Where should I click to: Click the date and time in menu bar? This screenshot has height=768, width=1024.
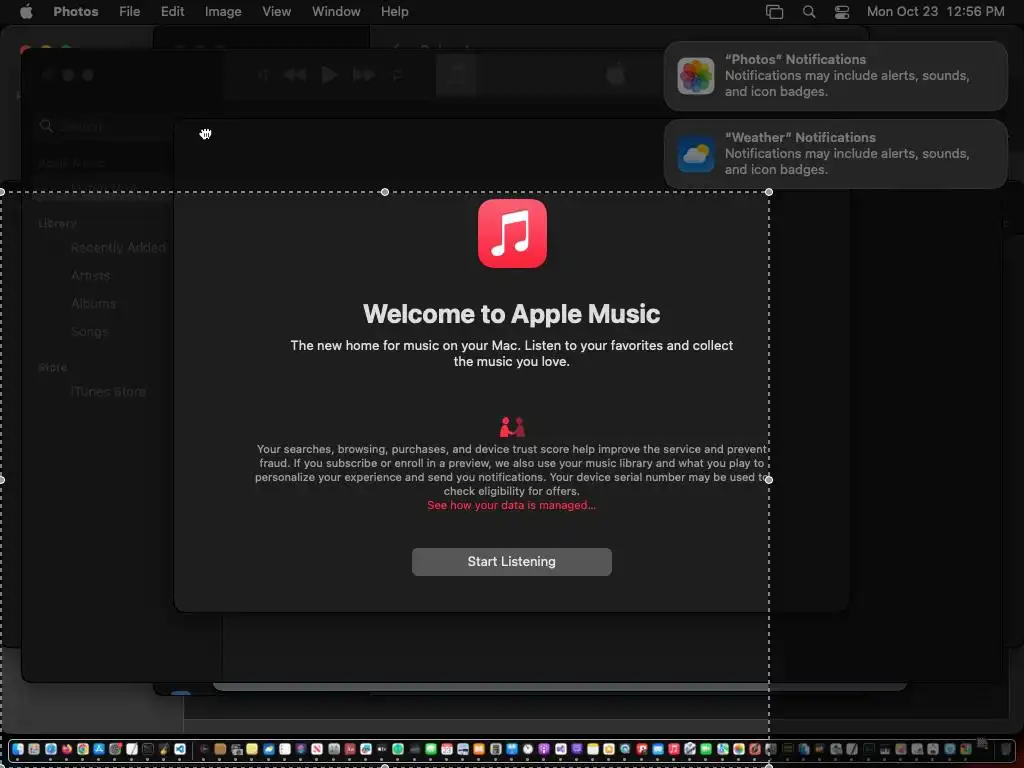(x=935, y=11)
